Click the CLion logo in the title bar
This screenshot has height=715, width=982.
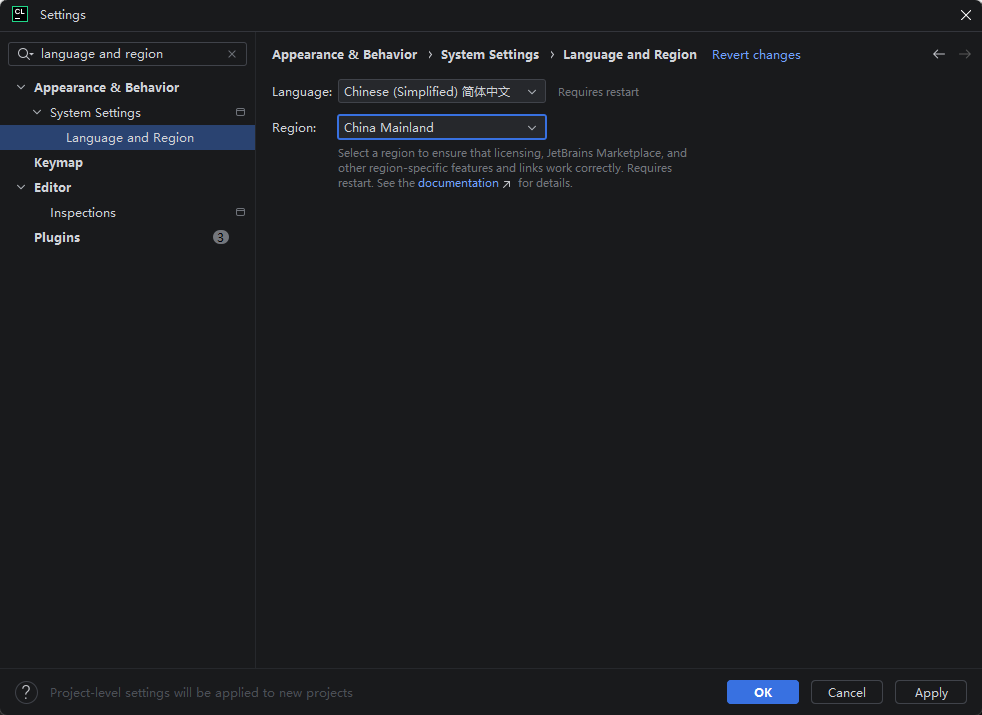[20, 14]
